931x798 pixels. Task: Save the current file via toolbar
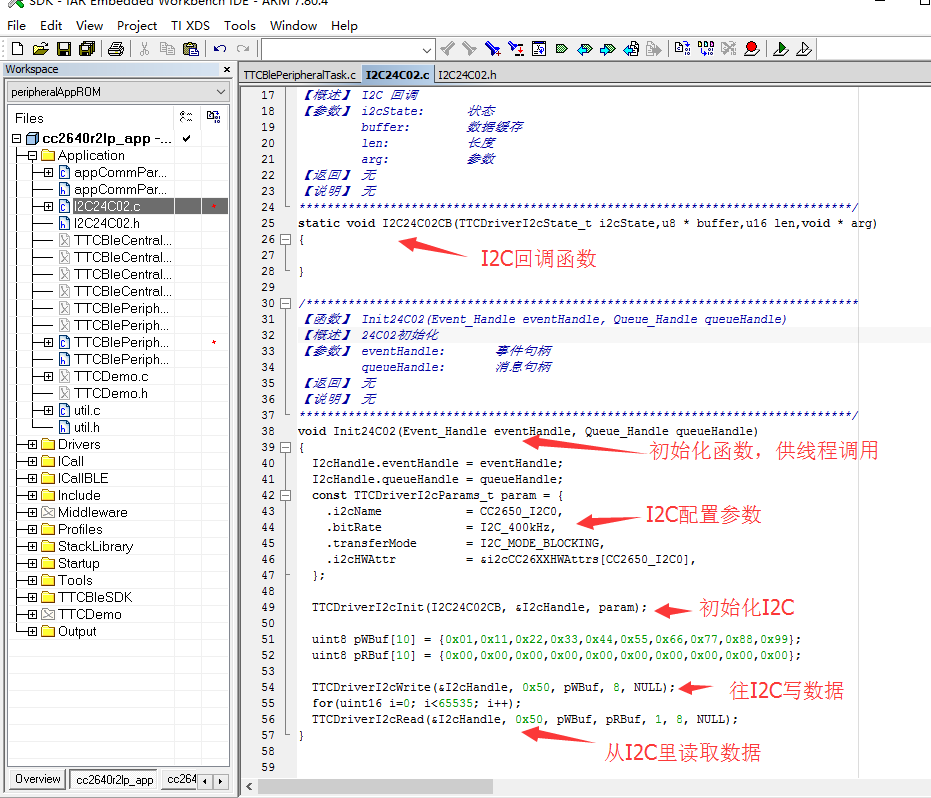(x=64, y=49)
